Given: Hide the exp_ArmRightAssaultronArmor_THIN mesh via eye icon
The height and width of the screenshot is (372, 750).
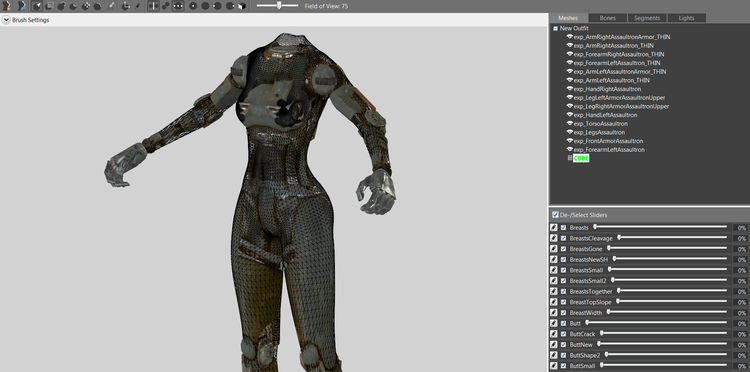Looking at the screenshot, I should coord(570,37).
